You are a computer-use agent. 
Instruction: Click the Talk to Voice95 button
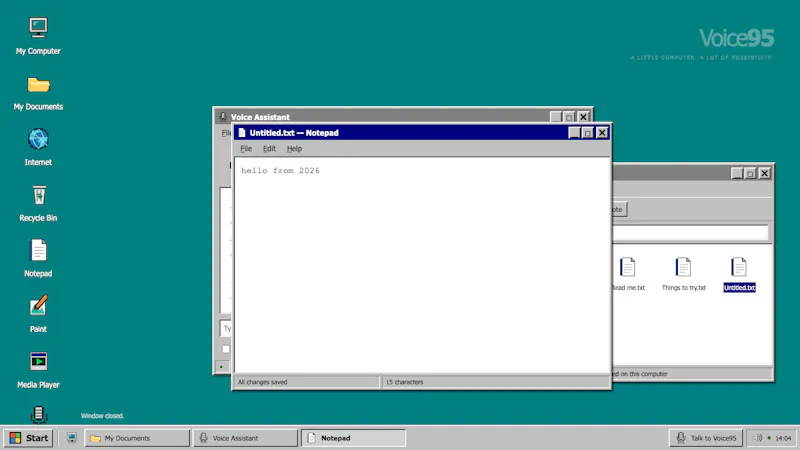click(706, 438)
